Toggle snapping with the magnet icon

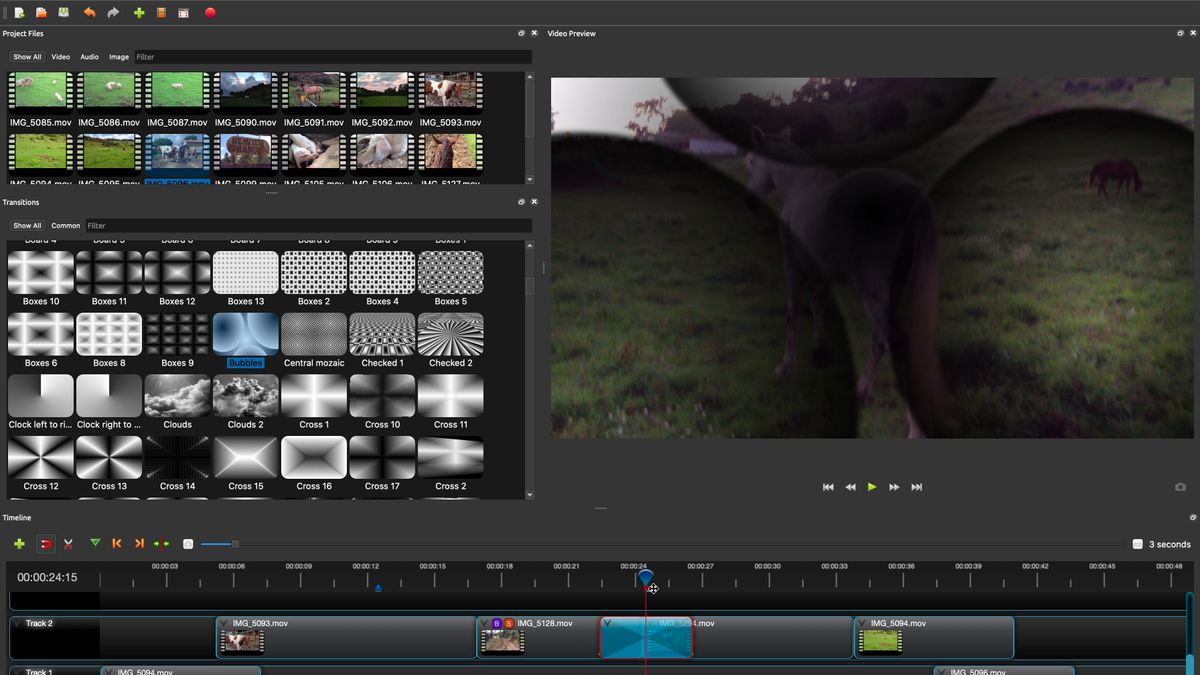tap(45, 543)
